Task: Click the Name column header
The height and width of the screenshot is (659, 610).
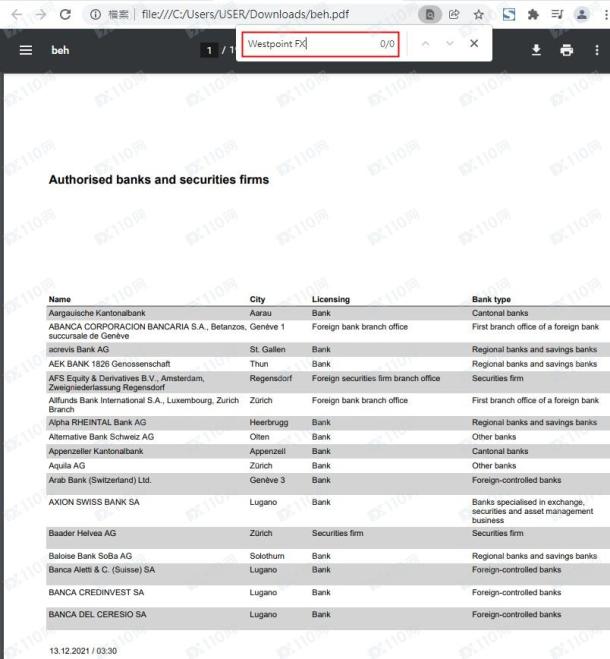Action: click(60, 300)
